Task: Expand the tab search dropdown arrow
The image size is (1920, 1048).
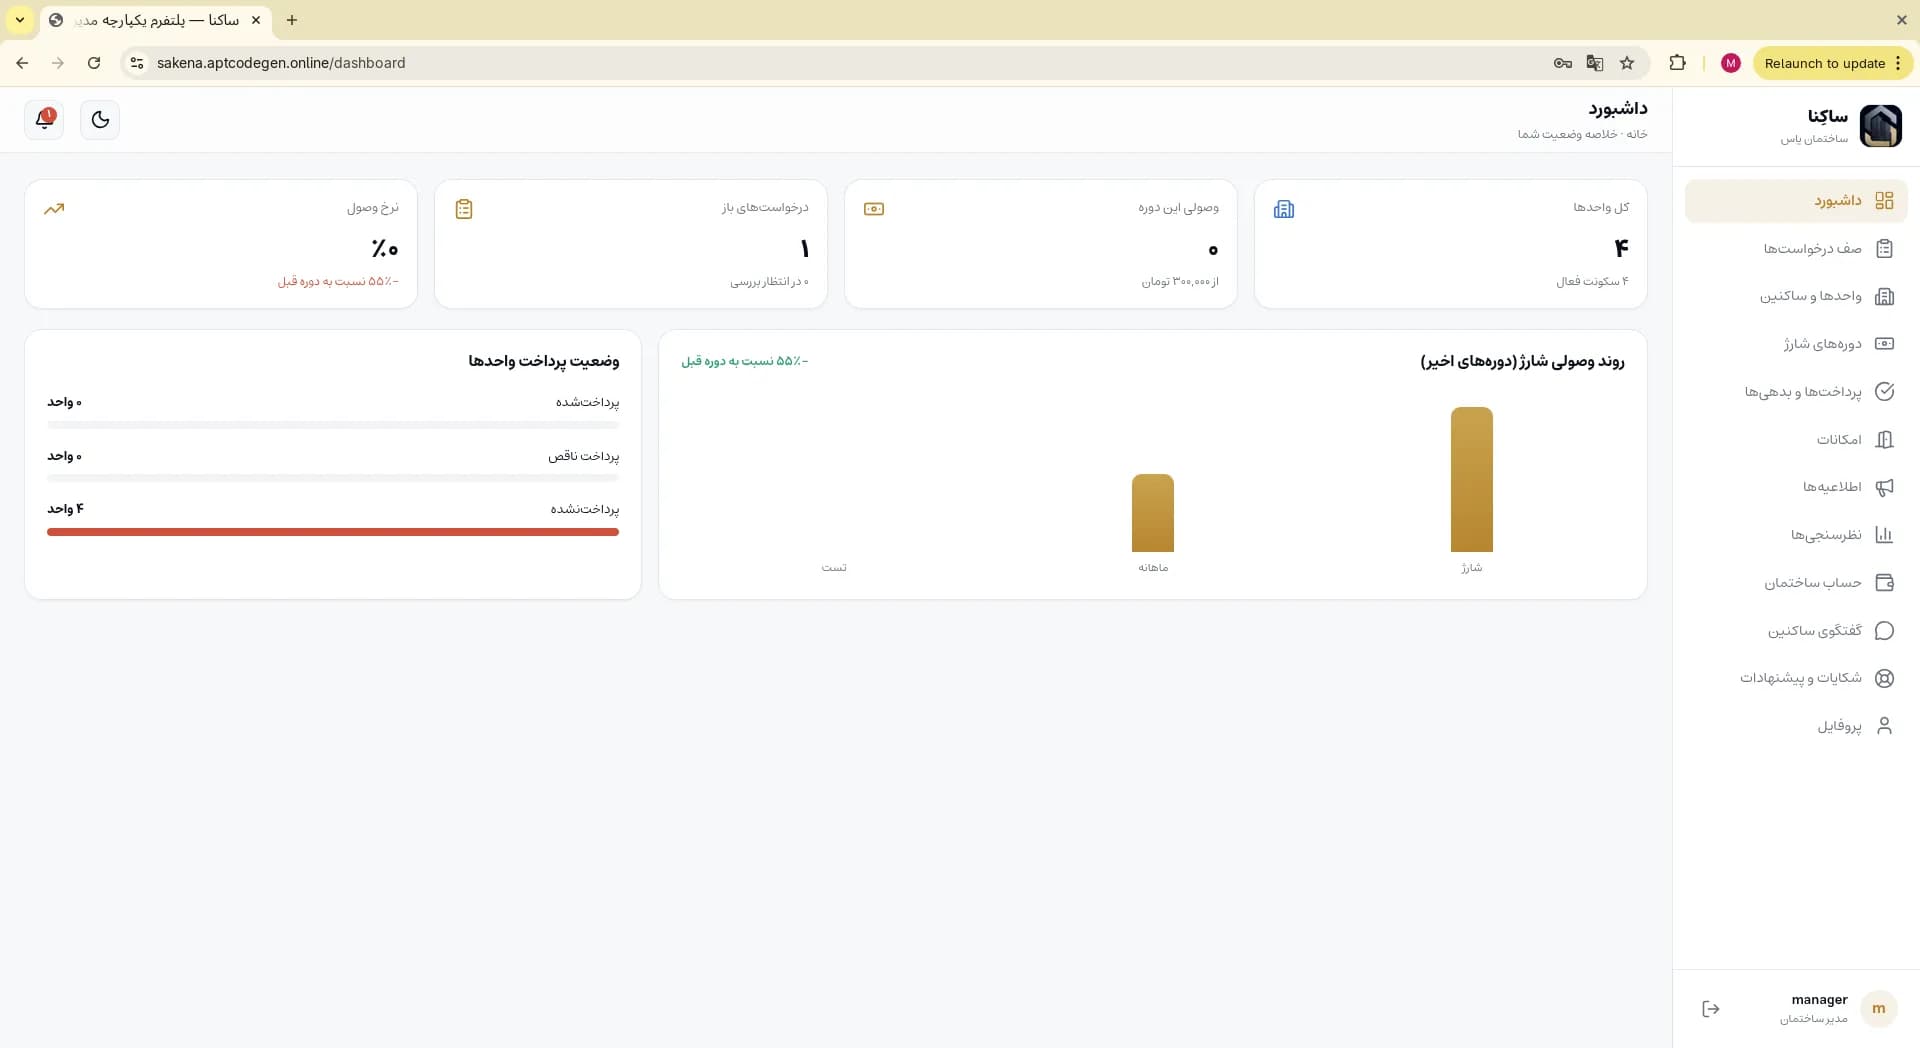Action: [19, 20]
